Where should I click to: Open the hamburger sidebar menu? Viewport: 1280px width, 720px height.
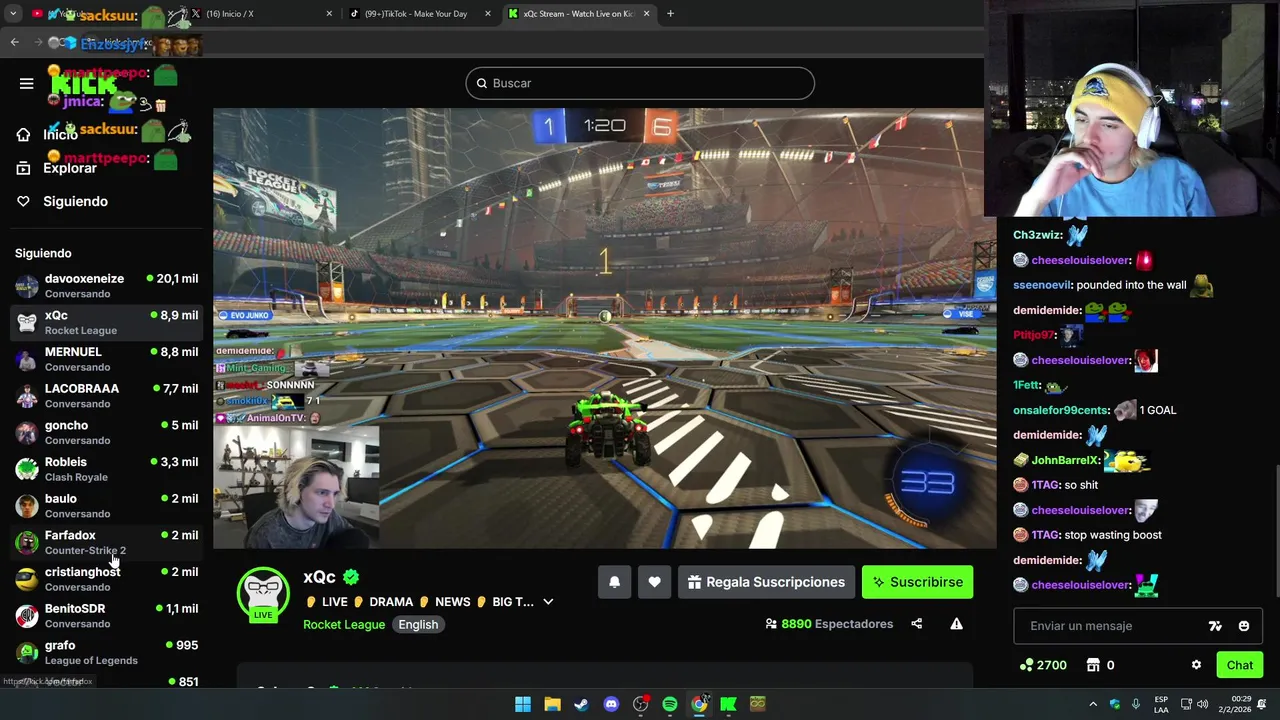click(26, 83)
